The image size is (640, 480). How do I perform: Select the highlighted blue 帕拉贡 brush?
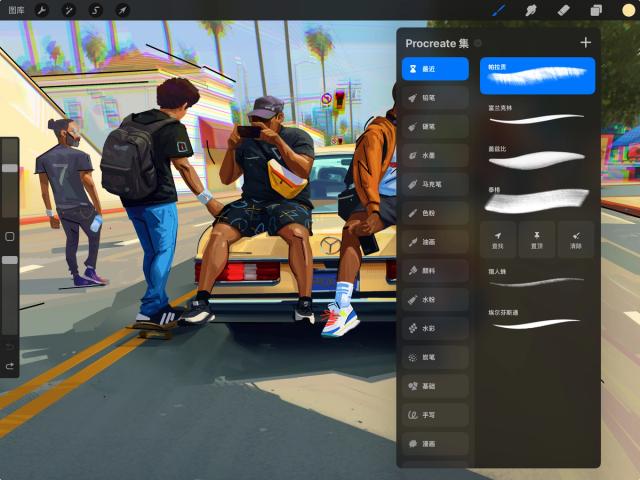(x=538, y=76)
